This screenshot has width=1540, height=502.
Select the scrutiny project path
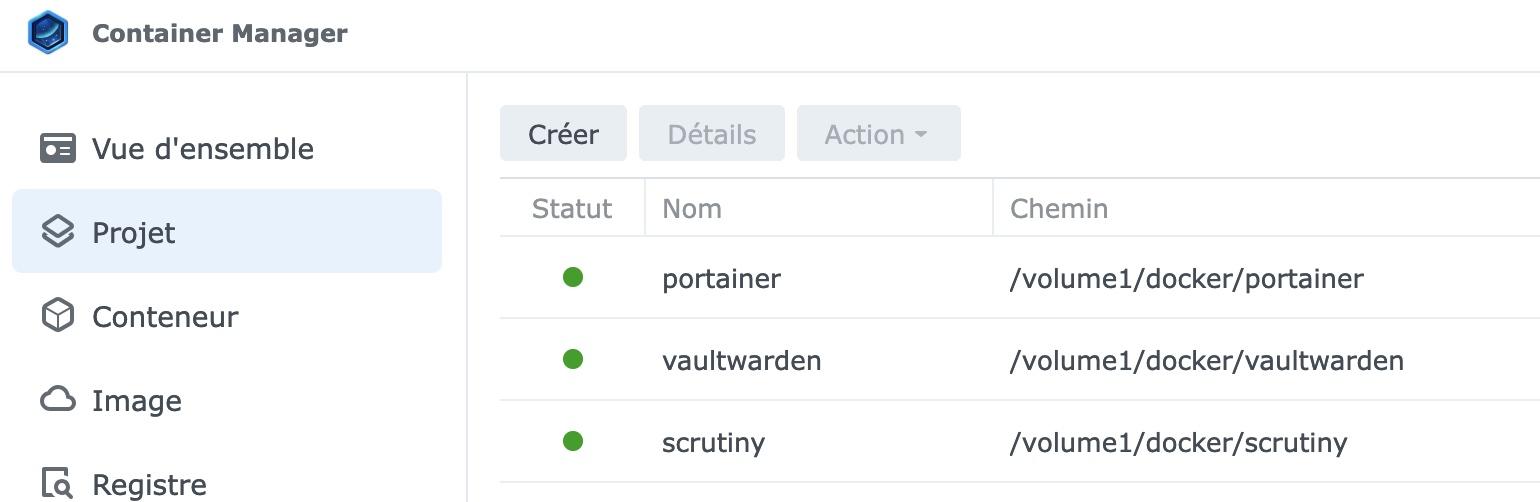tap(1178, 442)
